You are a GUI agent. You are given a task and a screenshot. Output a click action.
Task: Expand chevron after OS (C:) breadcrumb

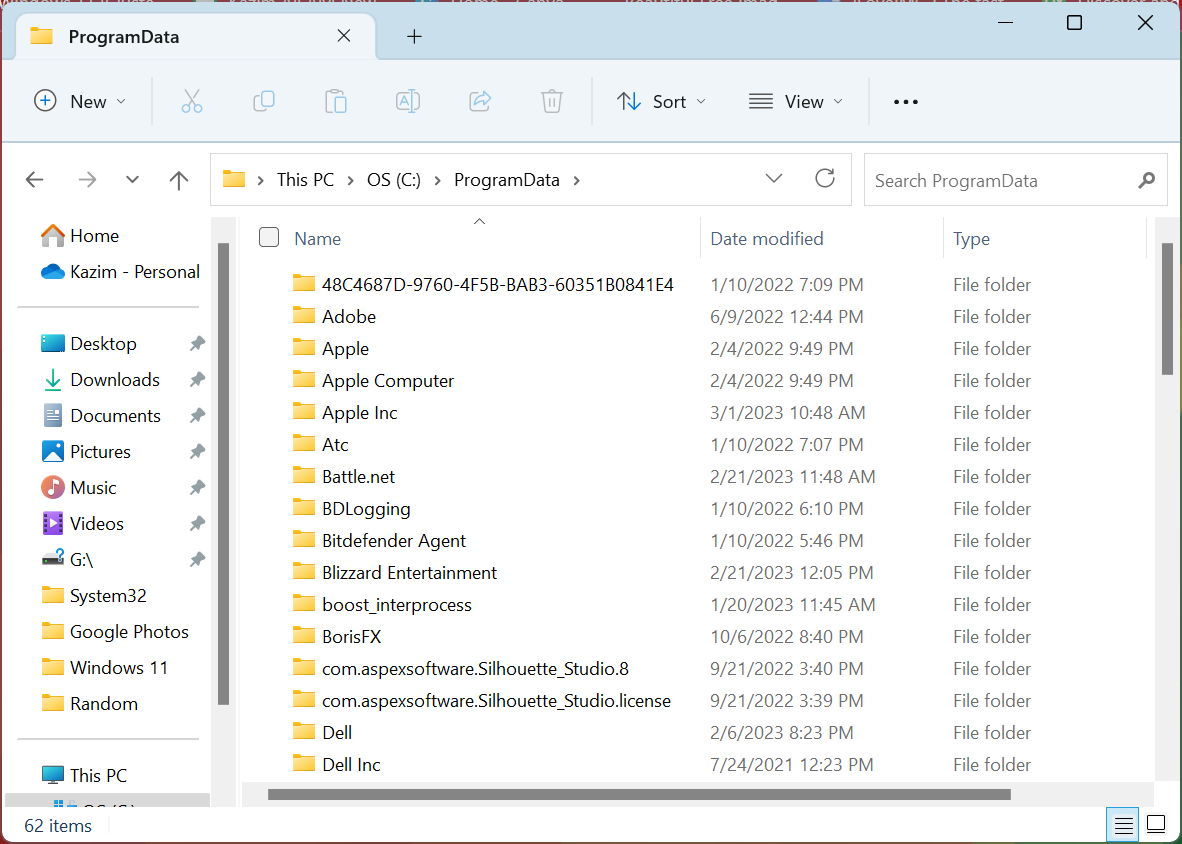(x=437, y=180)
